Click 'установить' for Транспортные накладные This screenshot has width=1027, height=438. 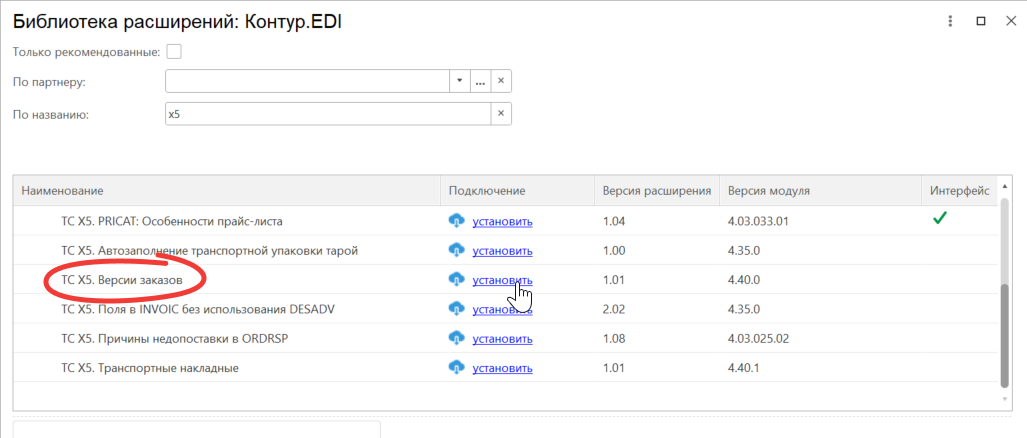coord(502,368)
